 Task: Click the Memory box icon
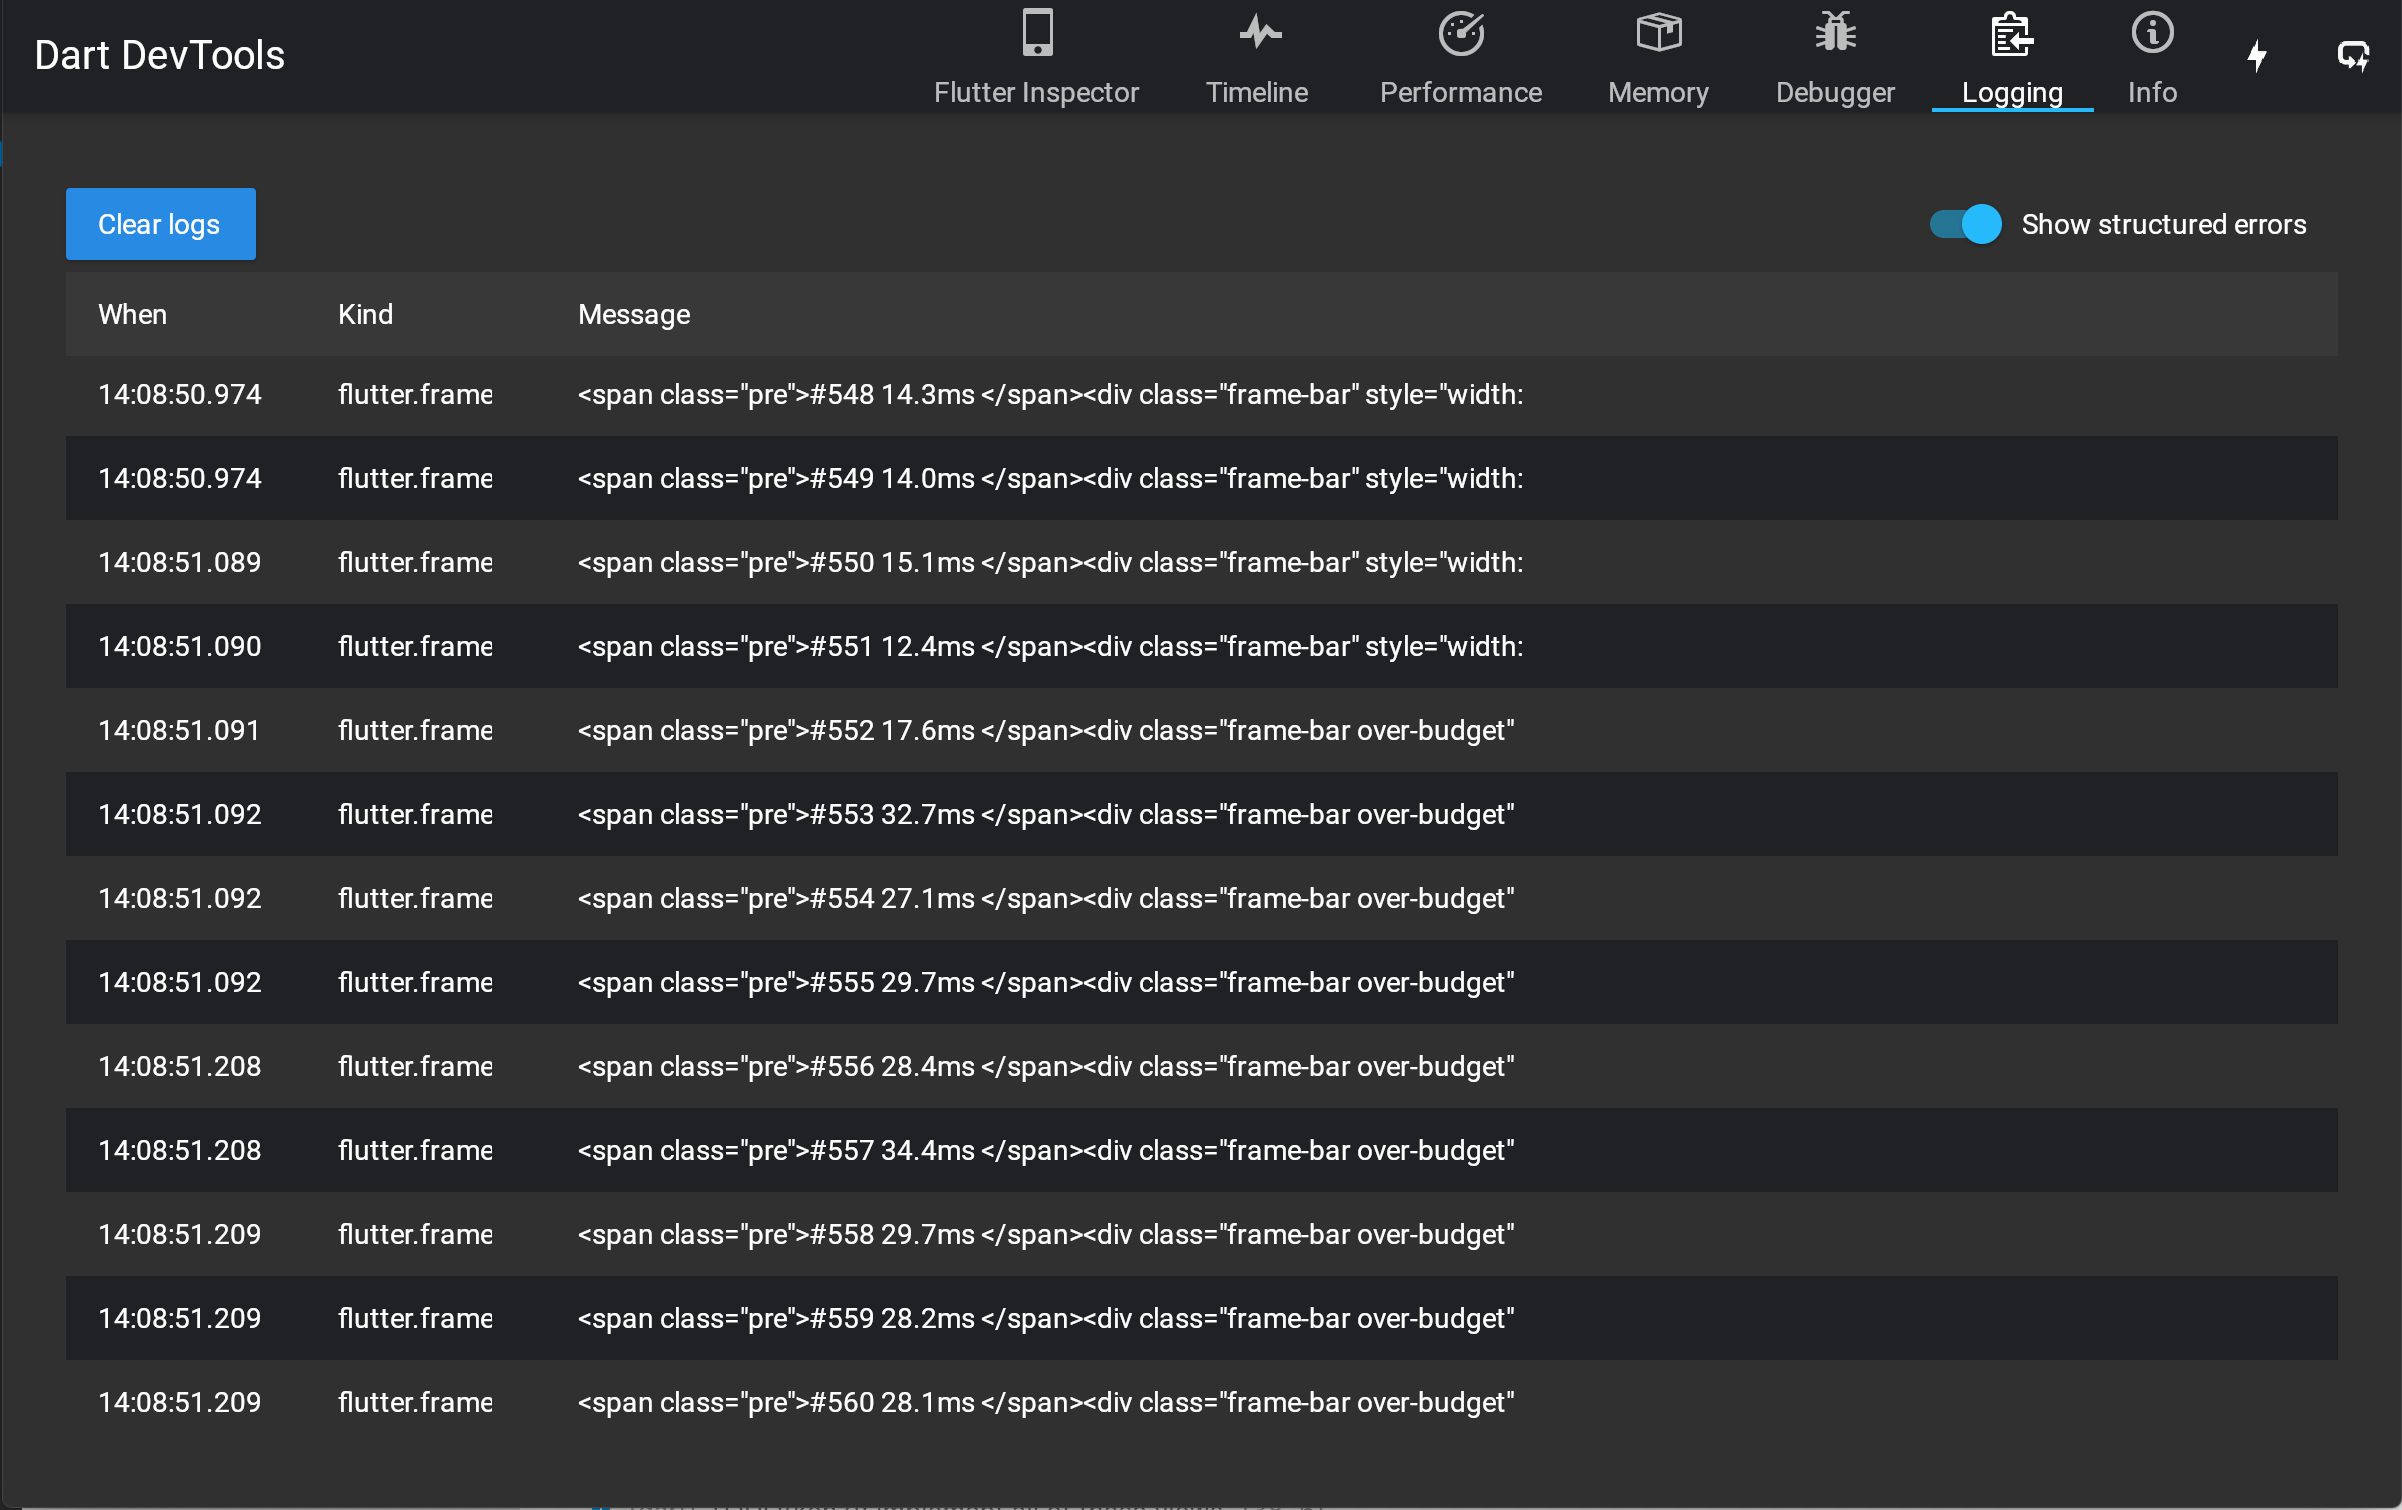[1658, 33]
